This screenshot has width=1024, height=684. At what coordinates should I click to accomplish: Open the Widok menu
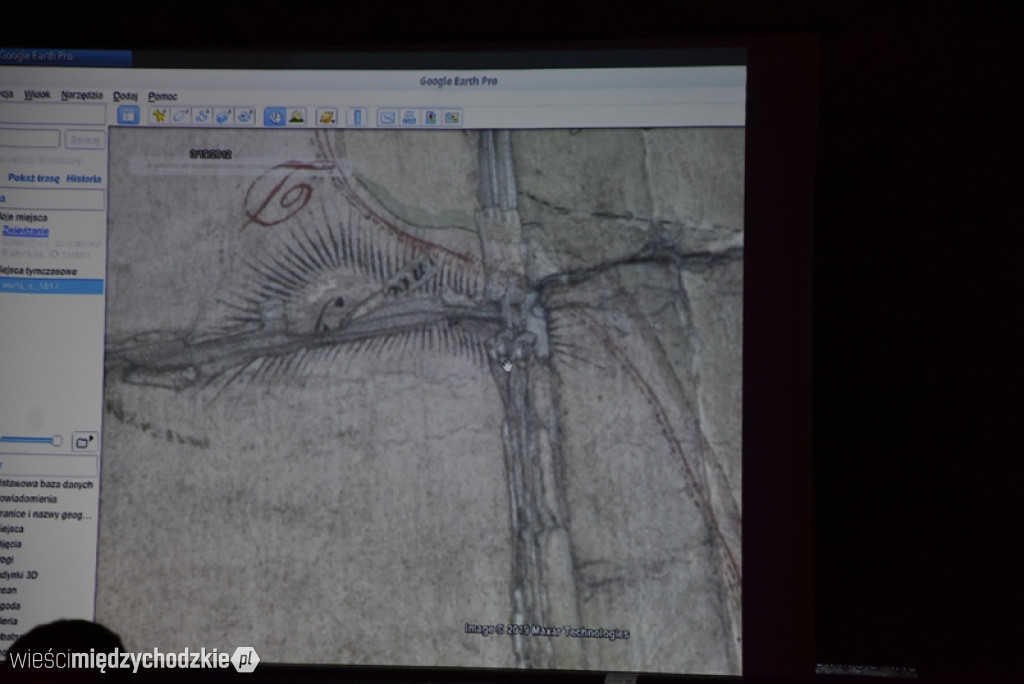tap(37, 95)
